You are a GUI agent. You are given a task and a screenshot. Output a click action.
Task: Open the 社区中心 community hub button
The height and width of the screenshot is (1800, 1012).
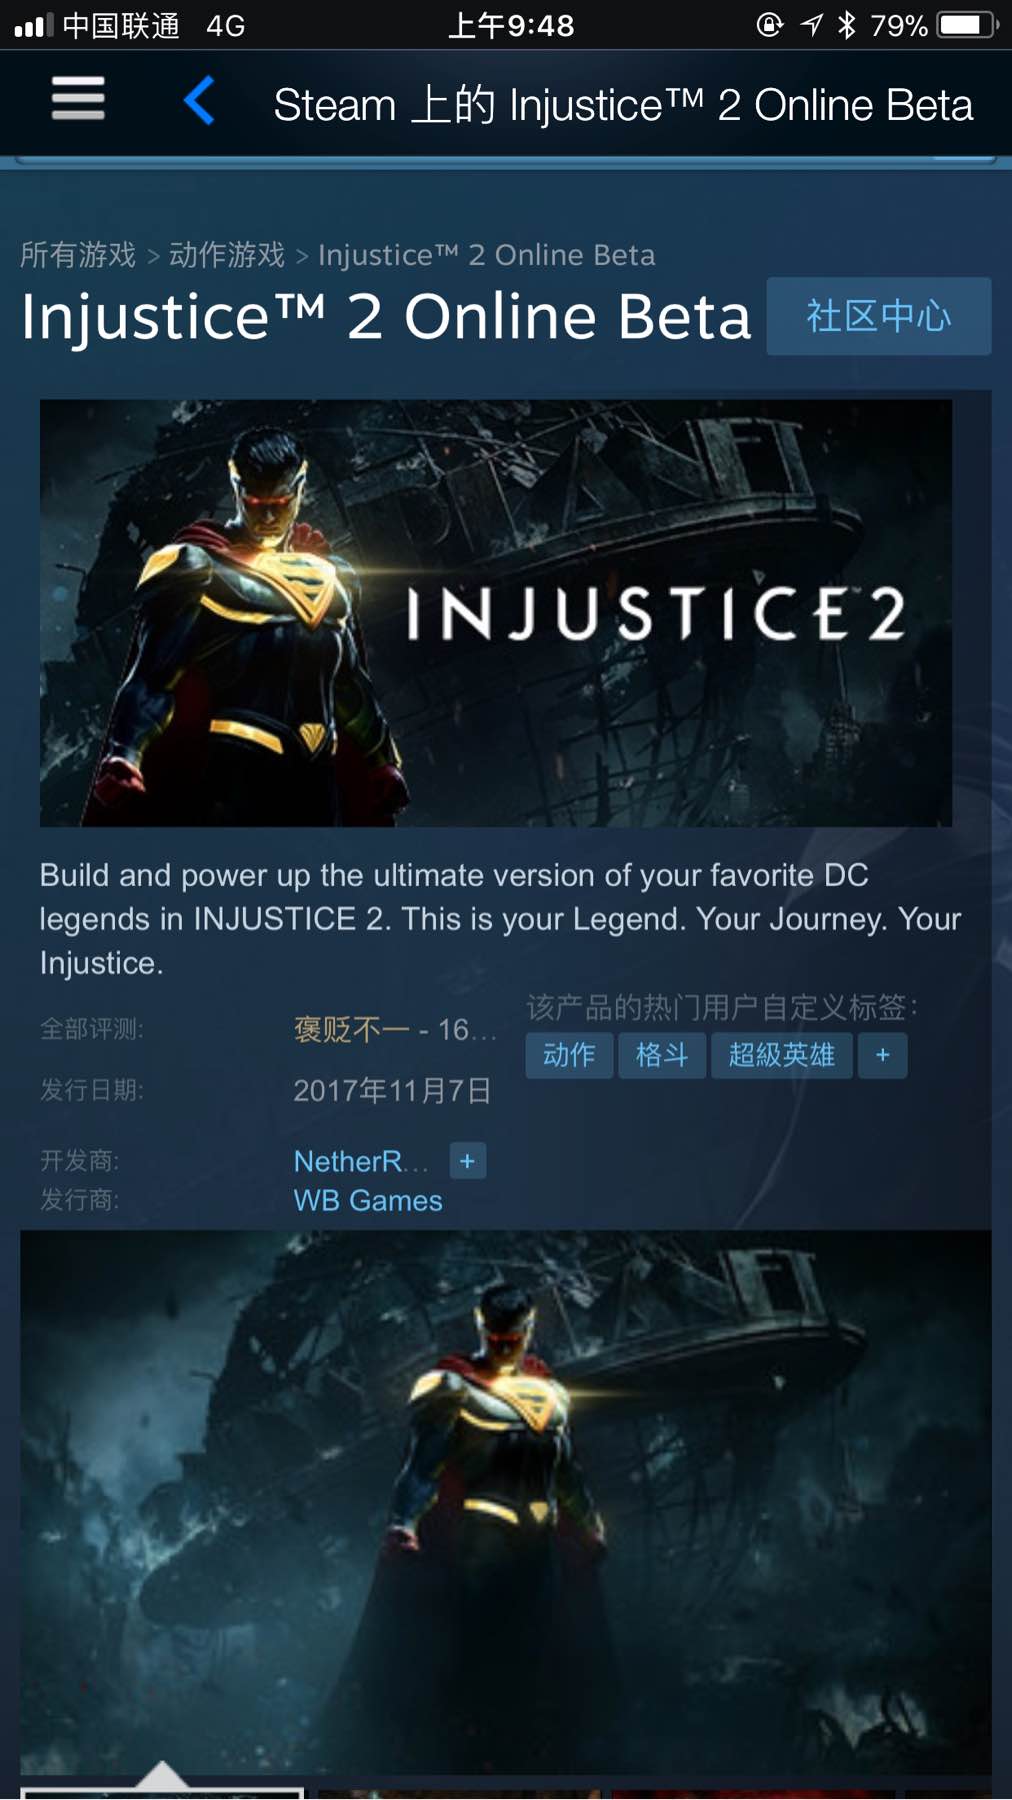click(x=879, y=316)
